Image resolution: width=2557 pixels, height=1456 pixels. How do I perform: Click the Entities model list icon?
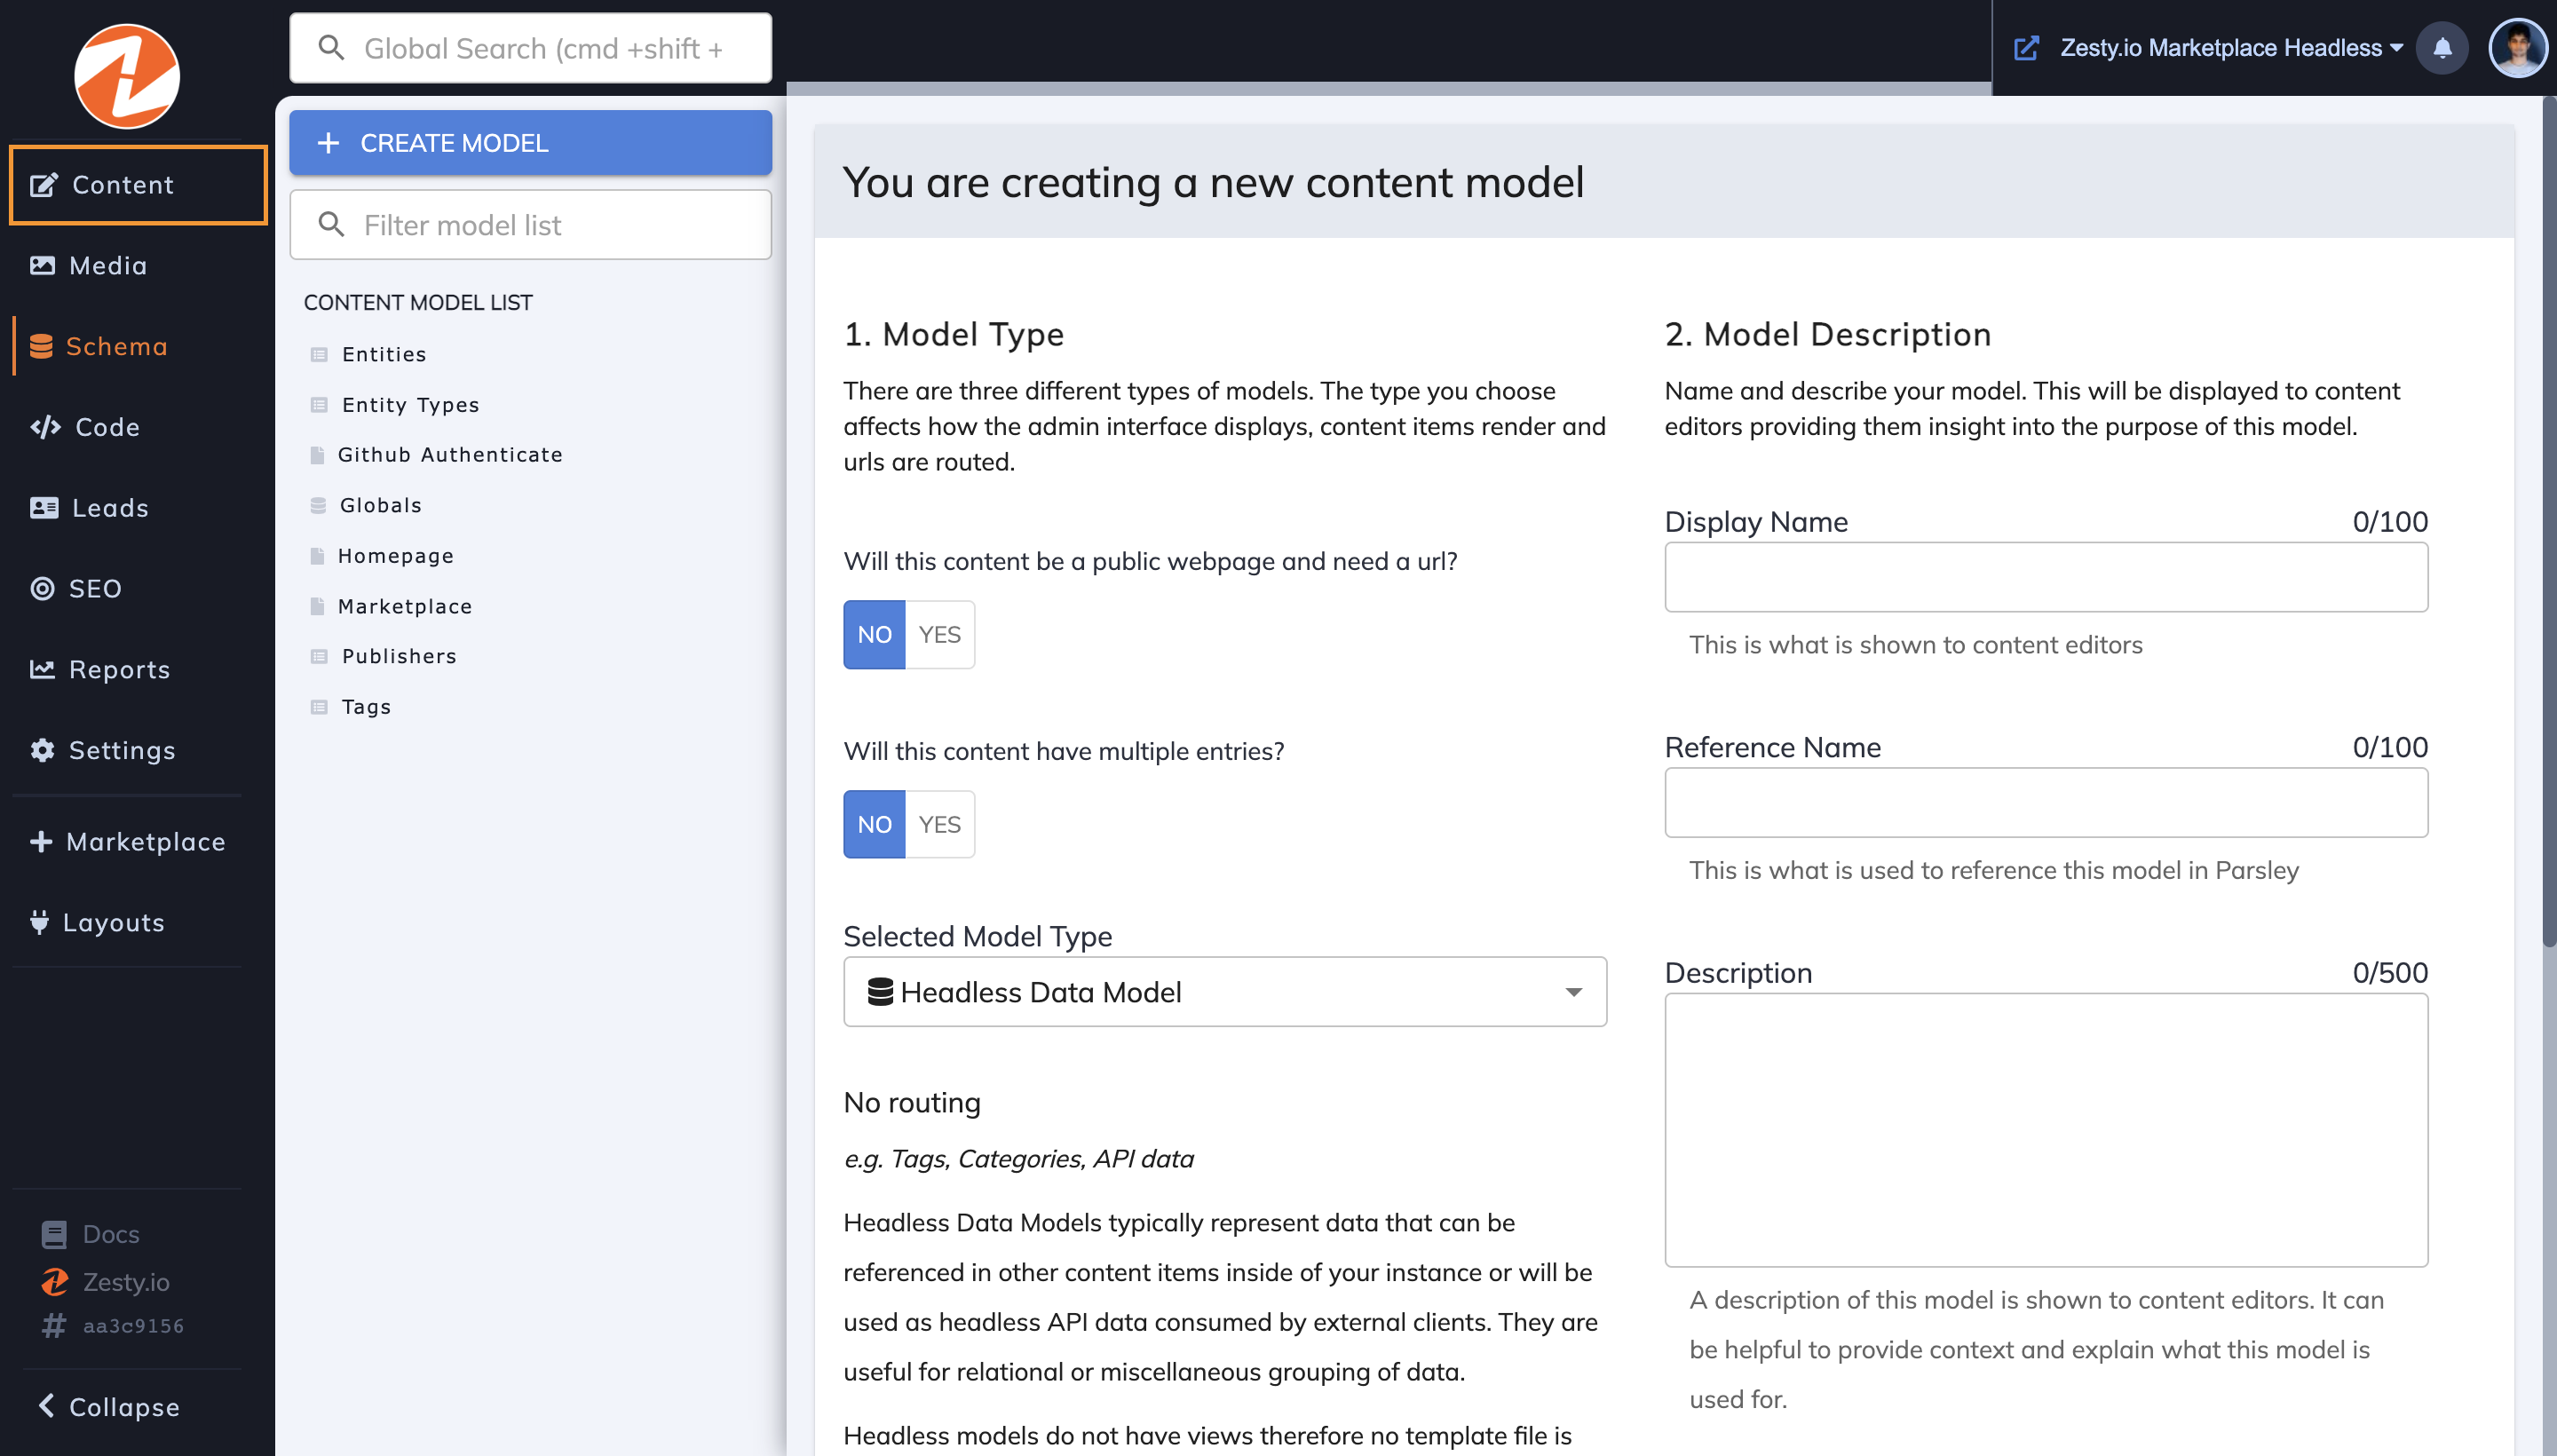tap(319, 354)
